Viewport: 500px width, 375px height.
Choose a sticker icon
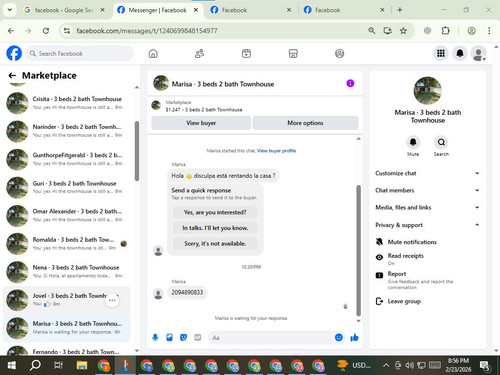point(183,338)
